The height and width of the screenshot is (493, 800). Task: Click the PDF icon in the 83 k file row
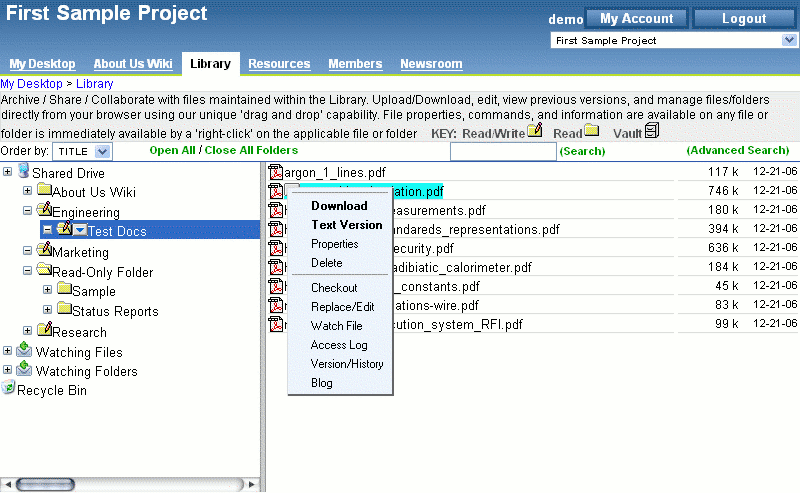pyautogui.click(x=276, y=305)
